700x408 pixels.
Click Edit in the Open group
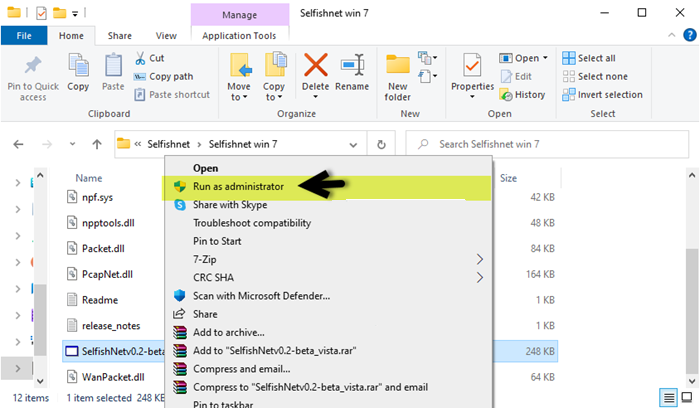coord(516,76)
